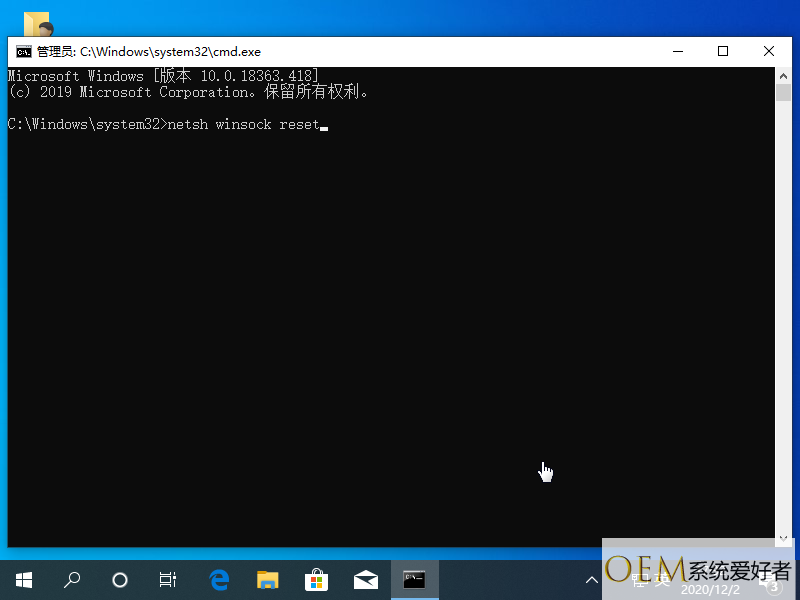Screen dimensions: 800x600
Task: Open File Explorer from the taskbar
Action: (267, 579)
